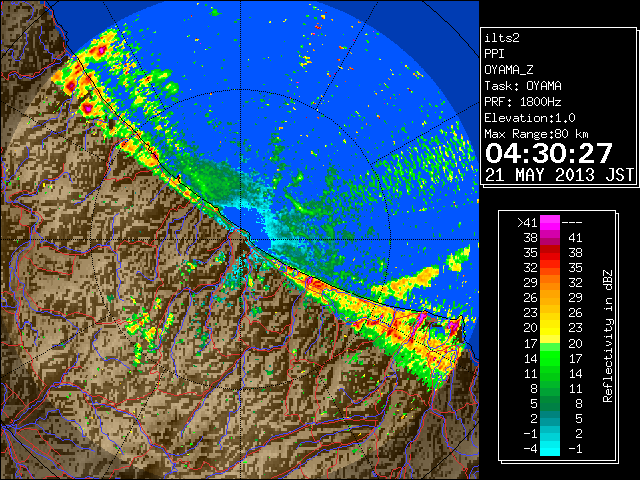Pick the red-orange 32–35 dBZ legend swatch

(550, 268)
